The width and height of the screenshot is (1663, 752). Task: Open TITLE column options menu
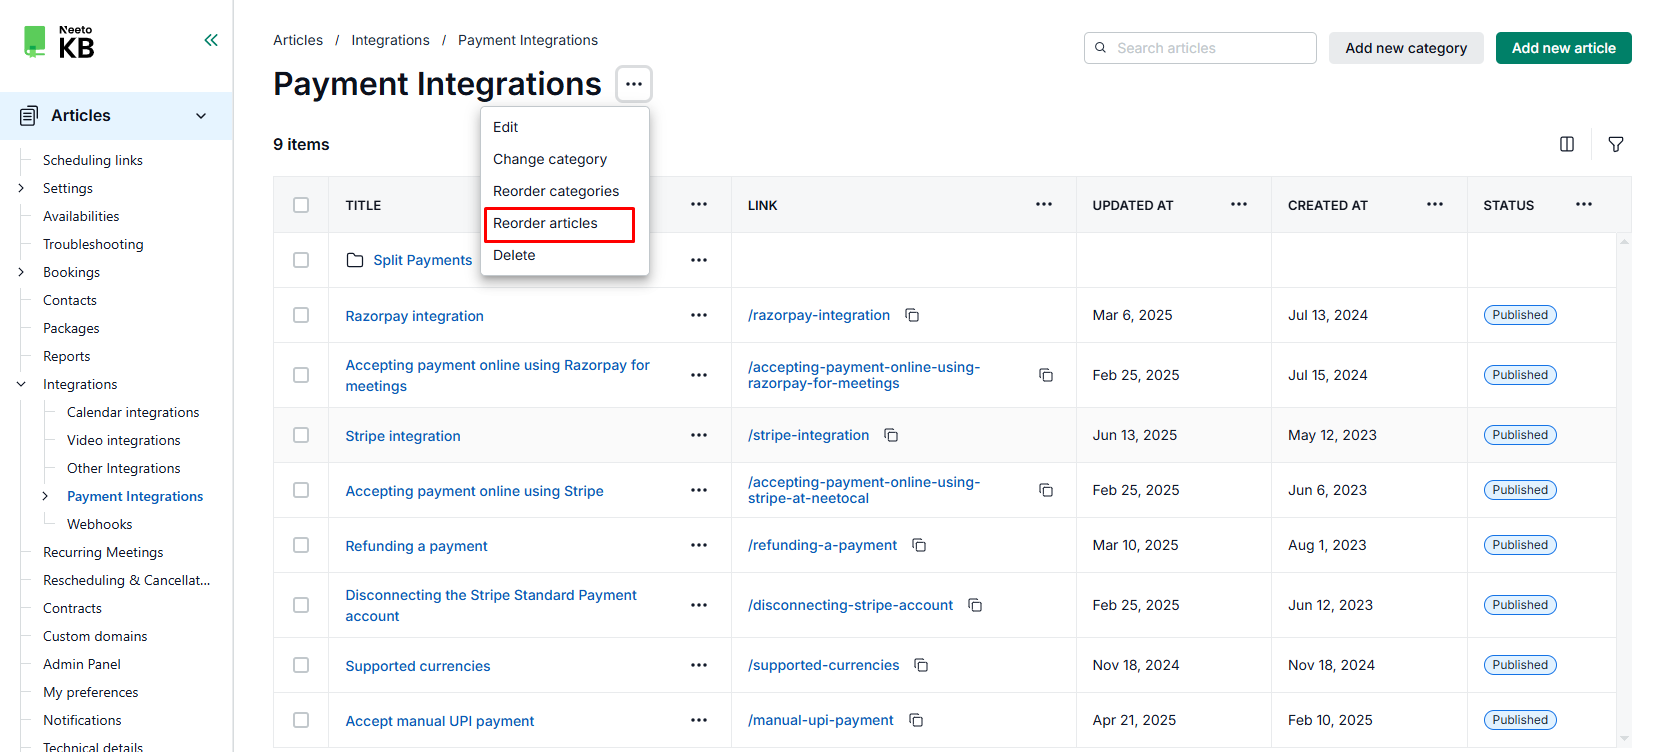[x=699, y=204]
